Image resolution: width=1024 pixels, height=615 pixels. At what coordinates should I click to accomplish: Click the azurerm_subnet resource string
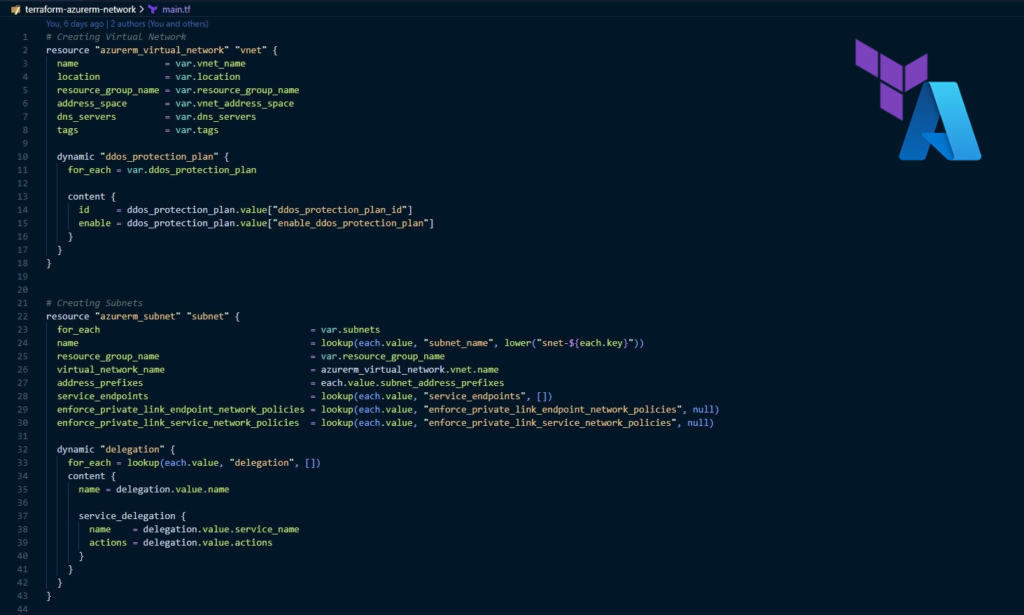coord(137,315)
